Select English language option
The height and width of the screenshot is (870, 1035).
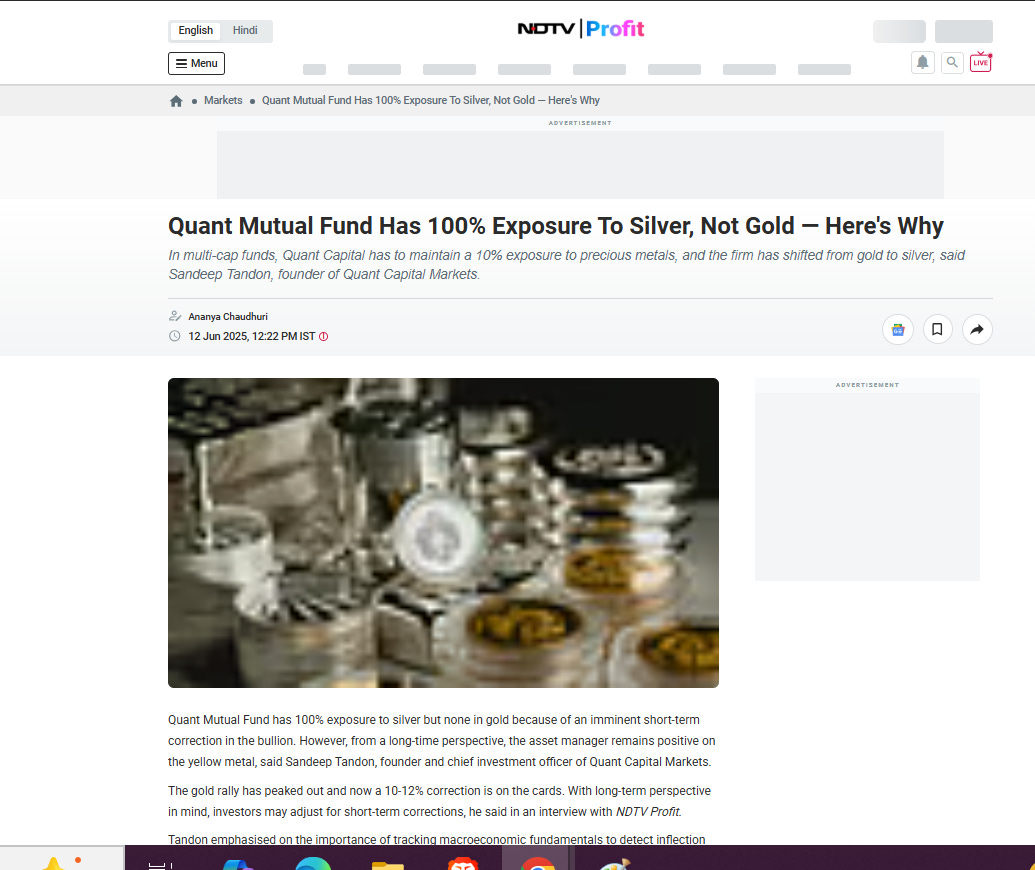pos(195,30)
